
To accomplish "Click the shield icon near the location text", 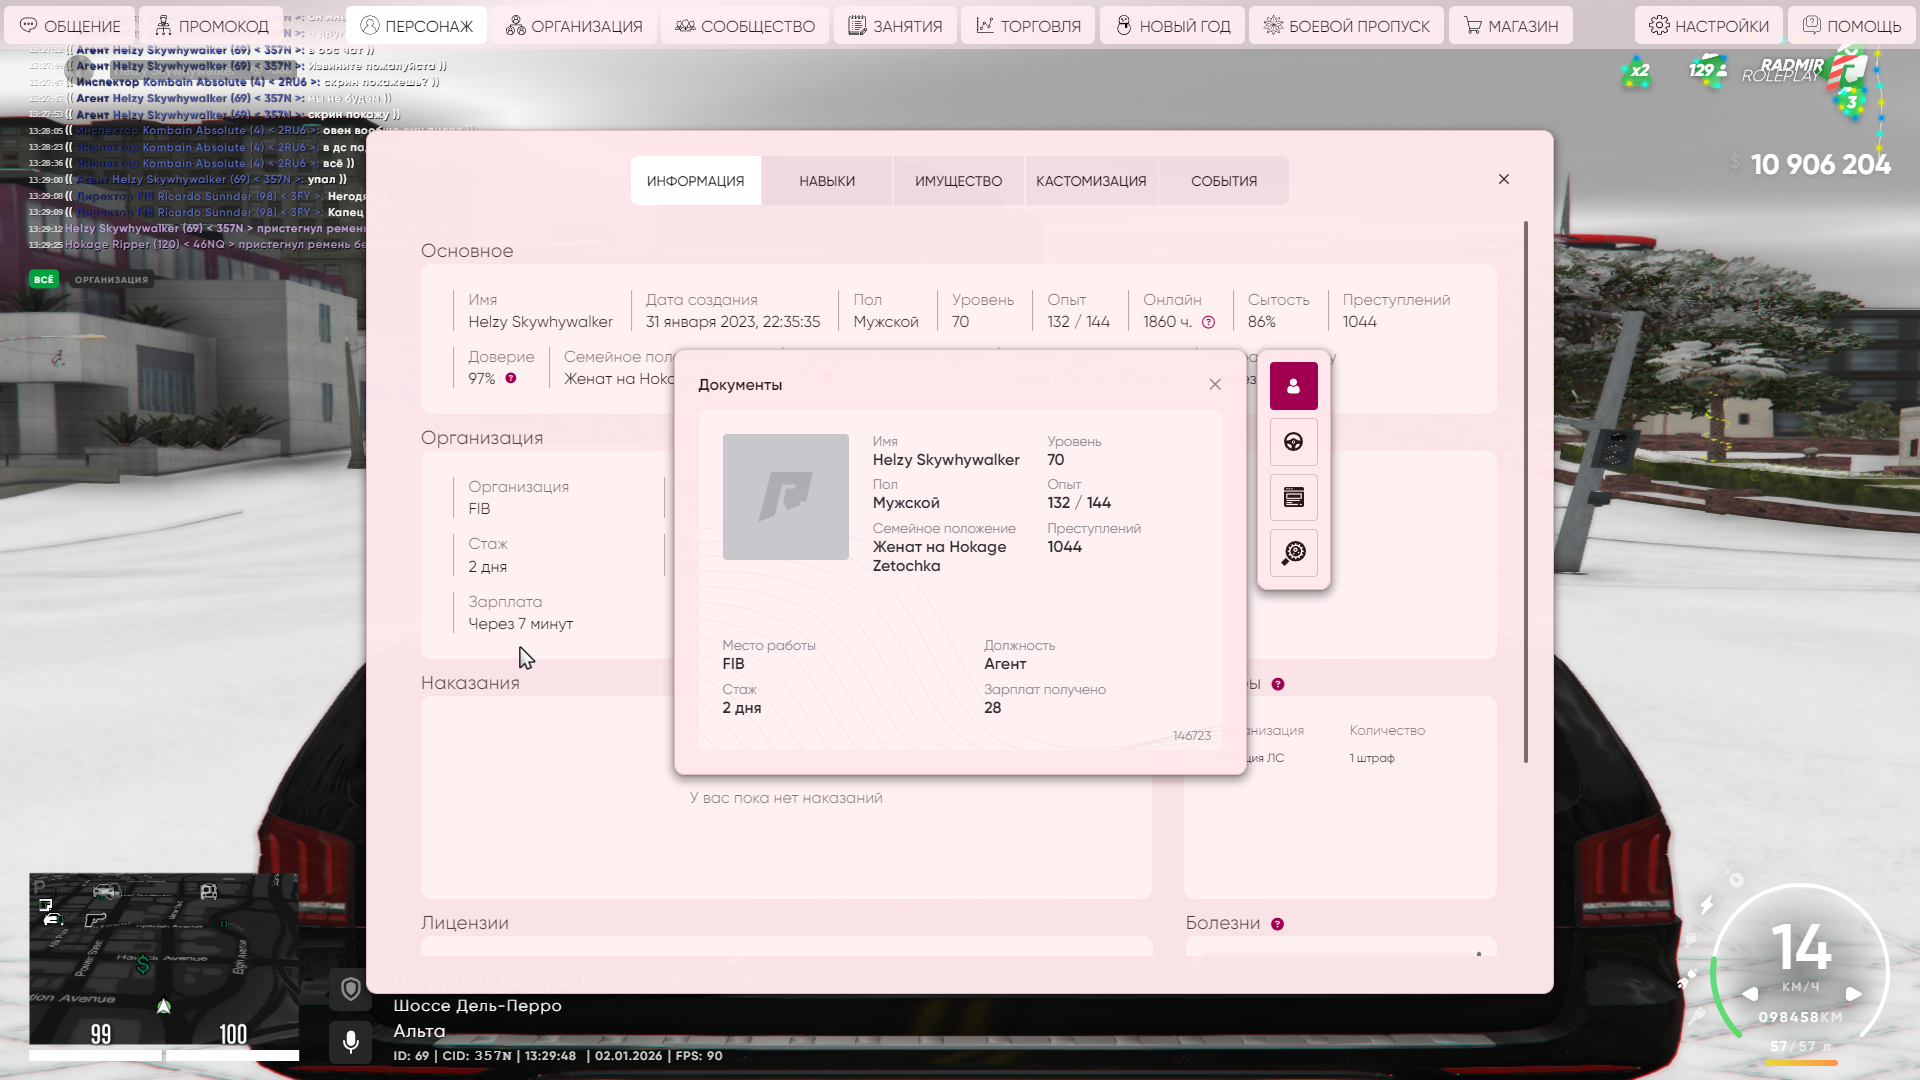I will click(x=350, y=990).
